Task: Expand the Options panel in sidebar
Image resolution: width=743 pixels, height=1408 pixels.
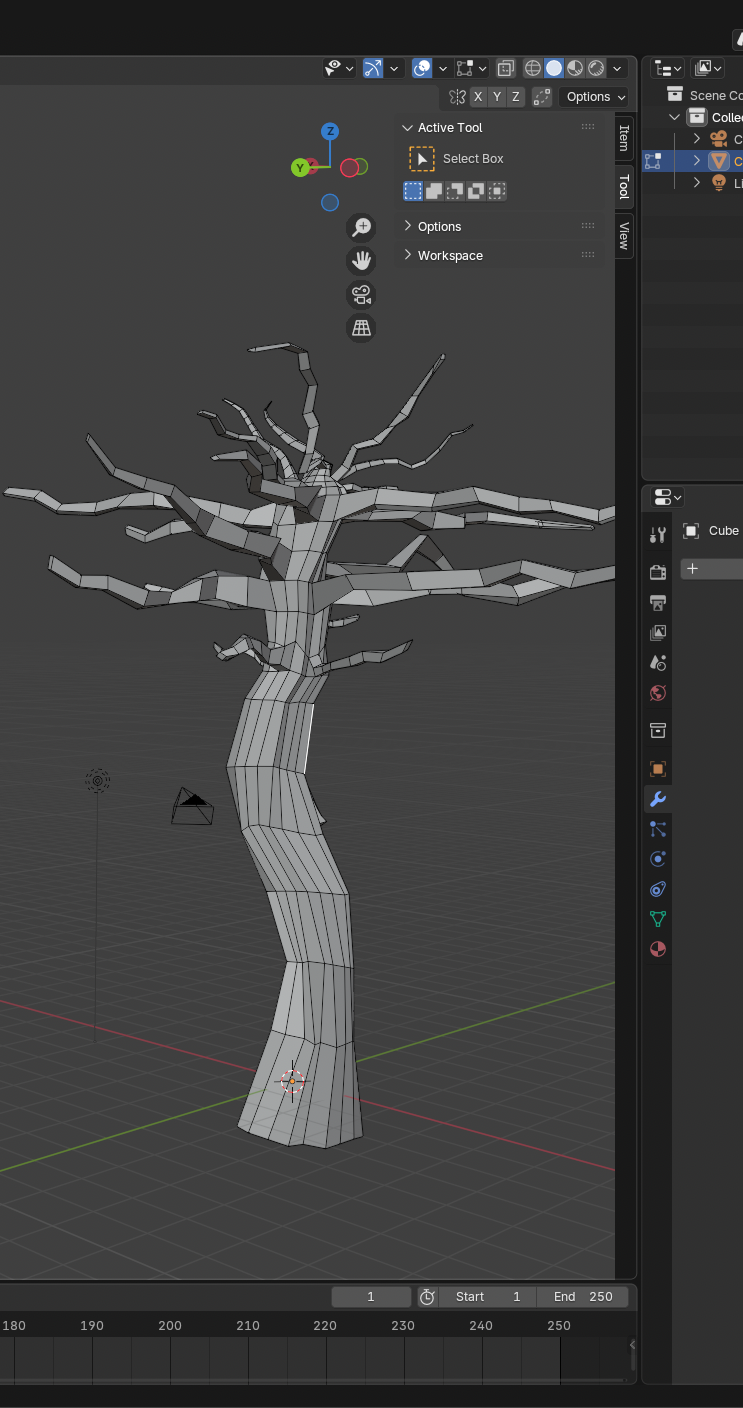Action: 407,226
